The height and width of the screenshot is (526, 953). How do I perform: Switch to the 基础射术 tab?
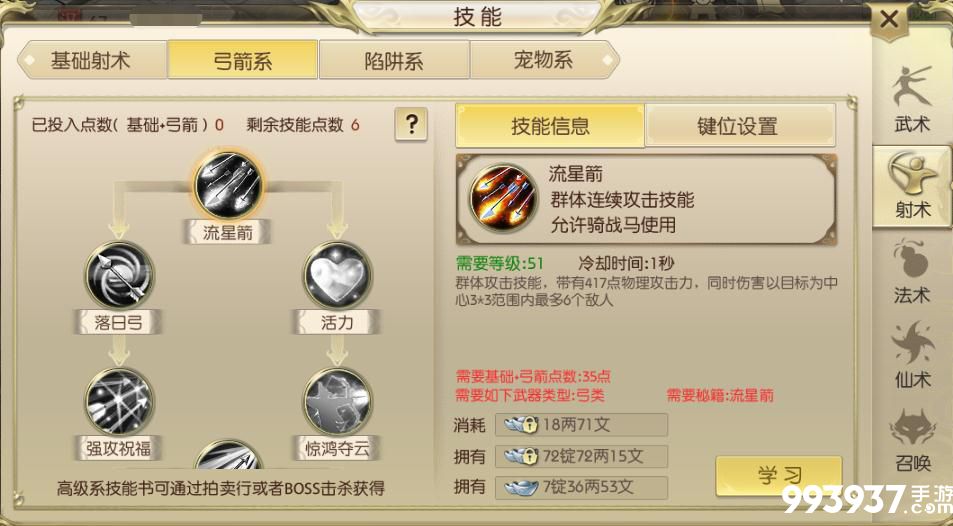tap(91, 60)
